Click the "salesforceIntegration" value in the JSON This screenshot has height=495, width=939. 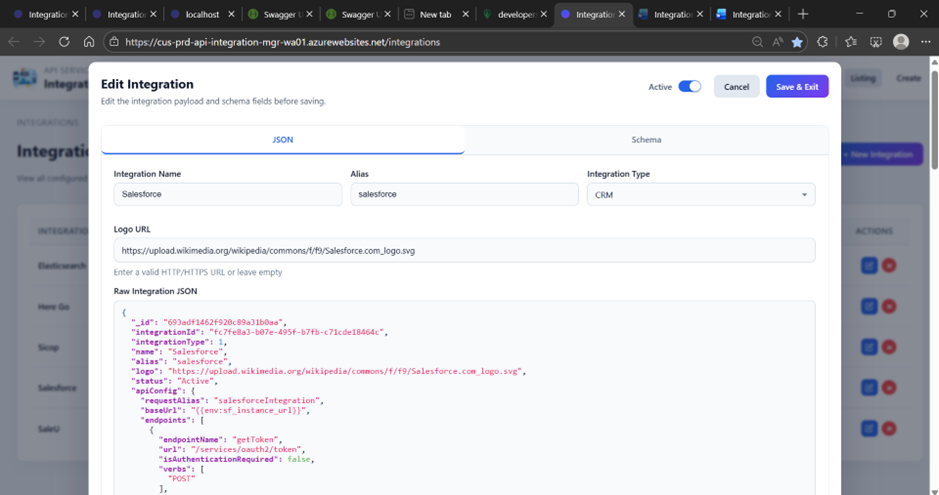(266, 400)
